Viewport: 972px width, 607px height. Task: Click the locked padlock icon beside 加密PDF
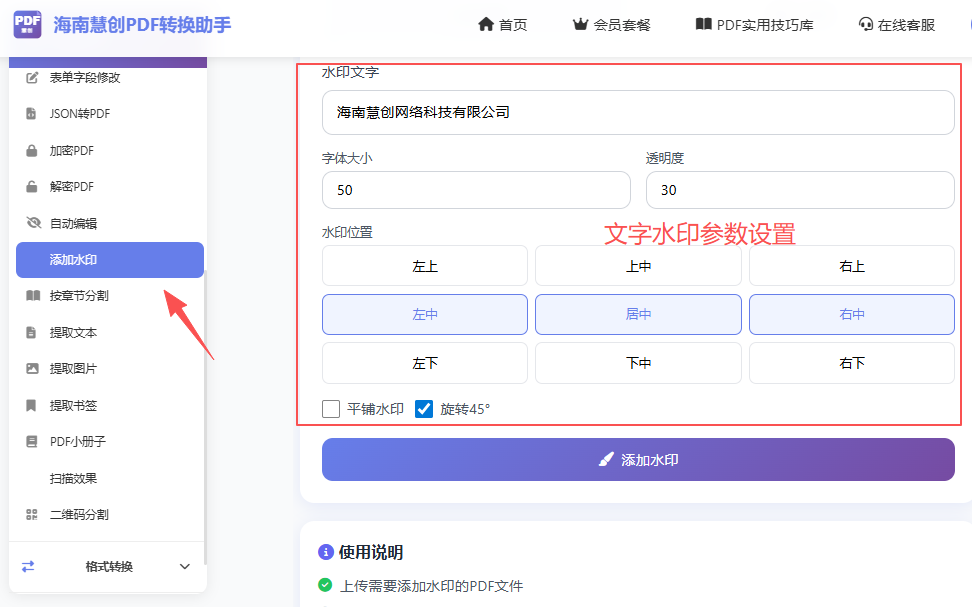click(32, 150)
